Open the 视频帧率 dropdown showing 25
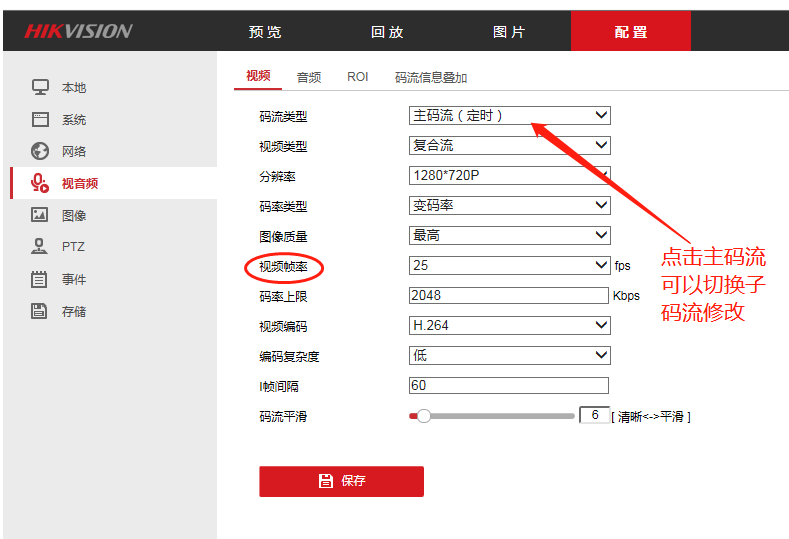789x539 pixels. (x=509, y=266)
